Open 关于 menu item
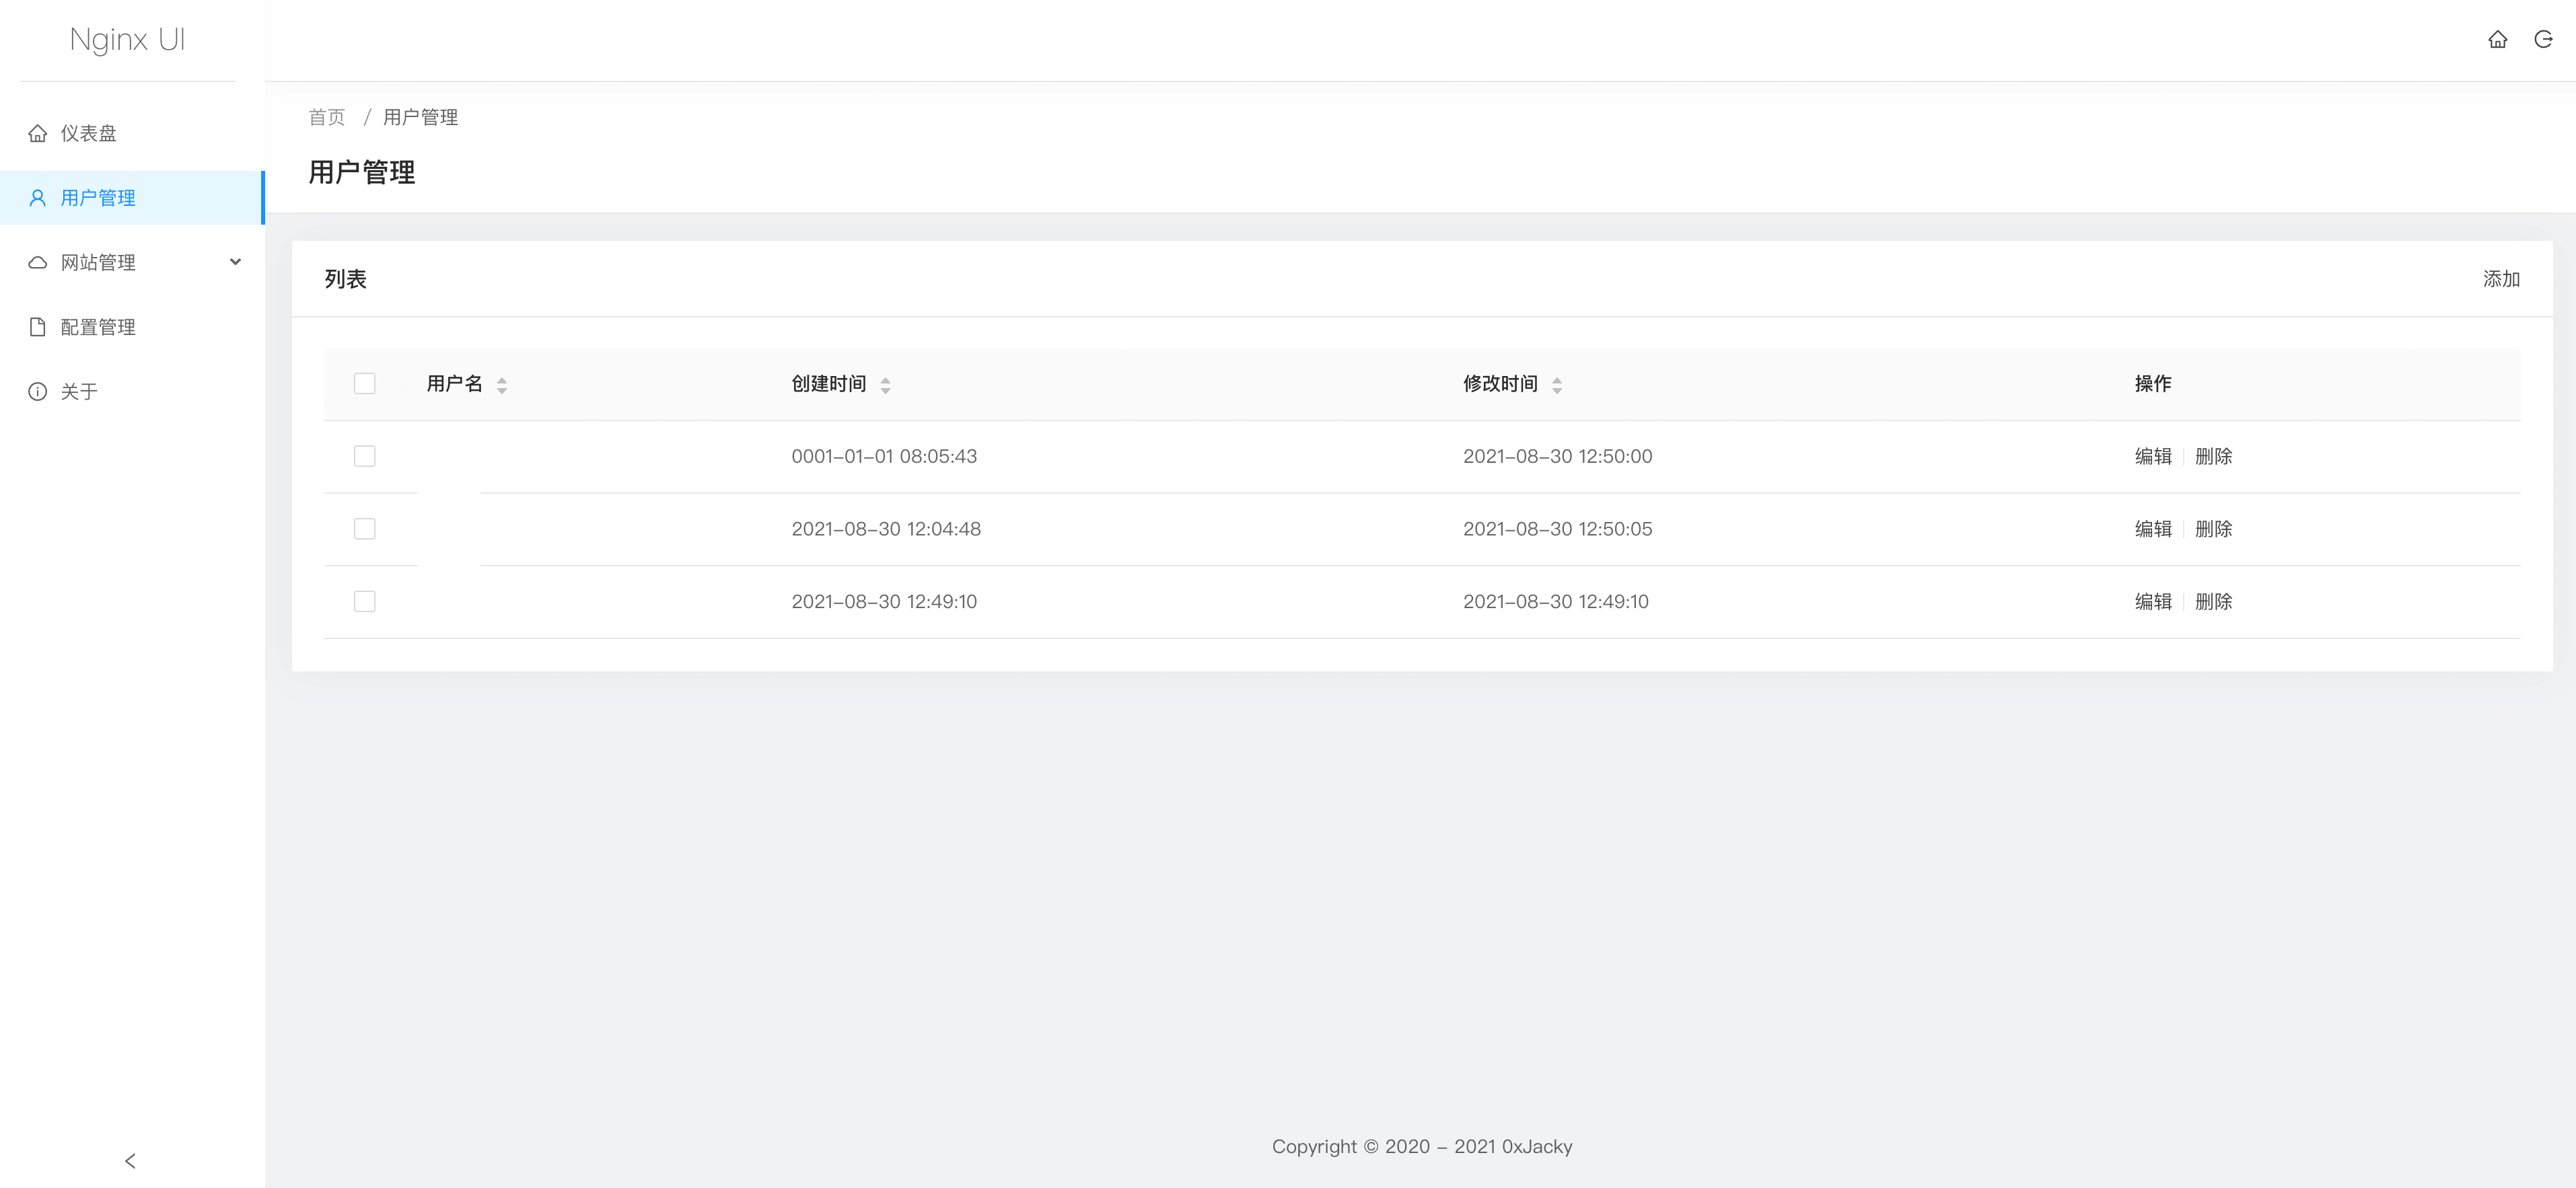 click(79, 392)
